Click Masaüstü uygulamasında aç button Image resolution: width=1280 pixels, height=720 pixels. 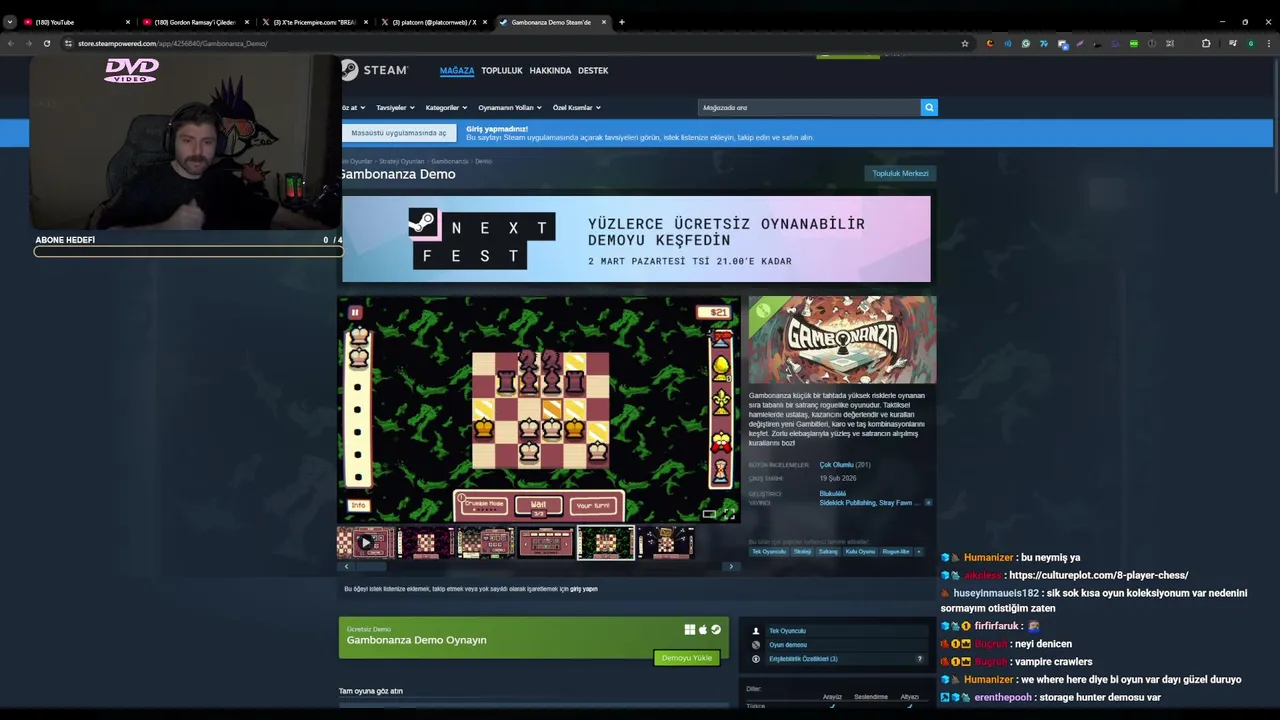(x=399, y=133)
